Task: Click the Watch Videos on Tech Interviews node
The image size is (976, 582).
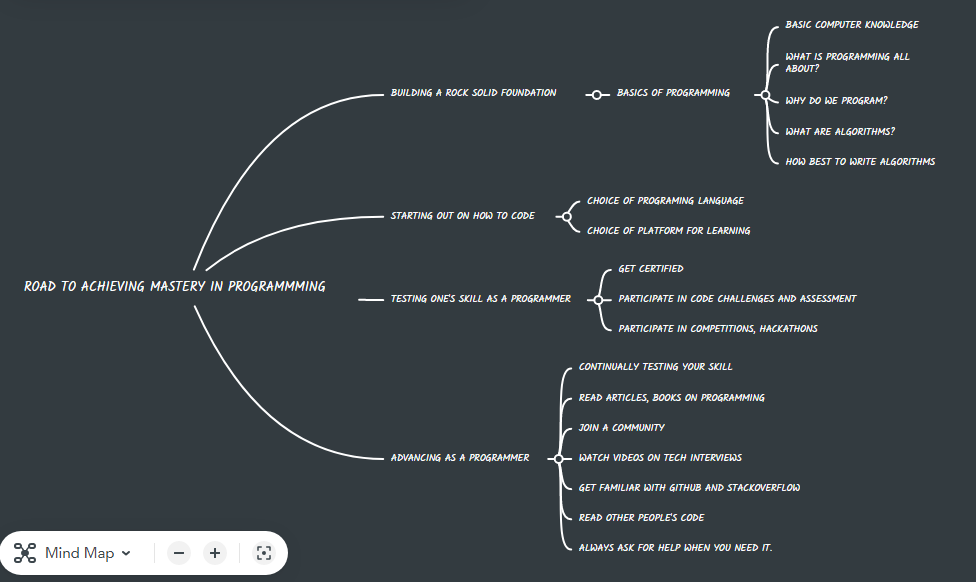Action: click(x=661, y=457)
